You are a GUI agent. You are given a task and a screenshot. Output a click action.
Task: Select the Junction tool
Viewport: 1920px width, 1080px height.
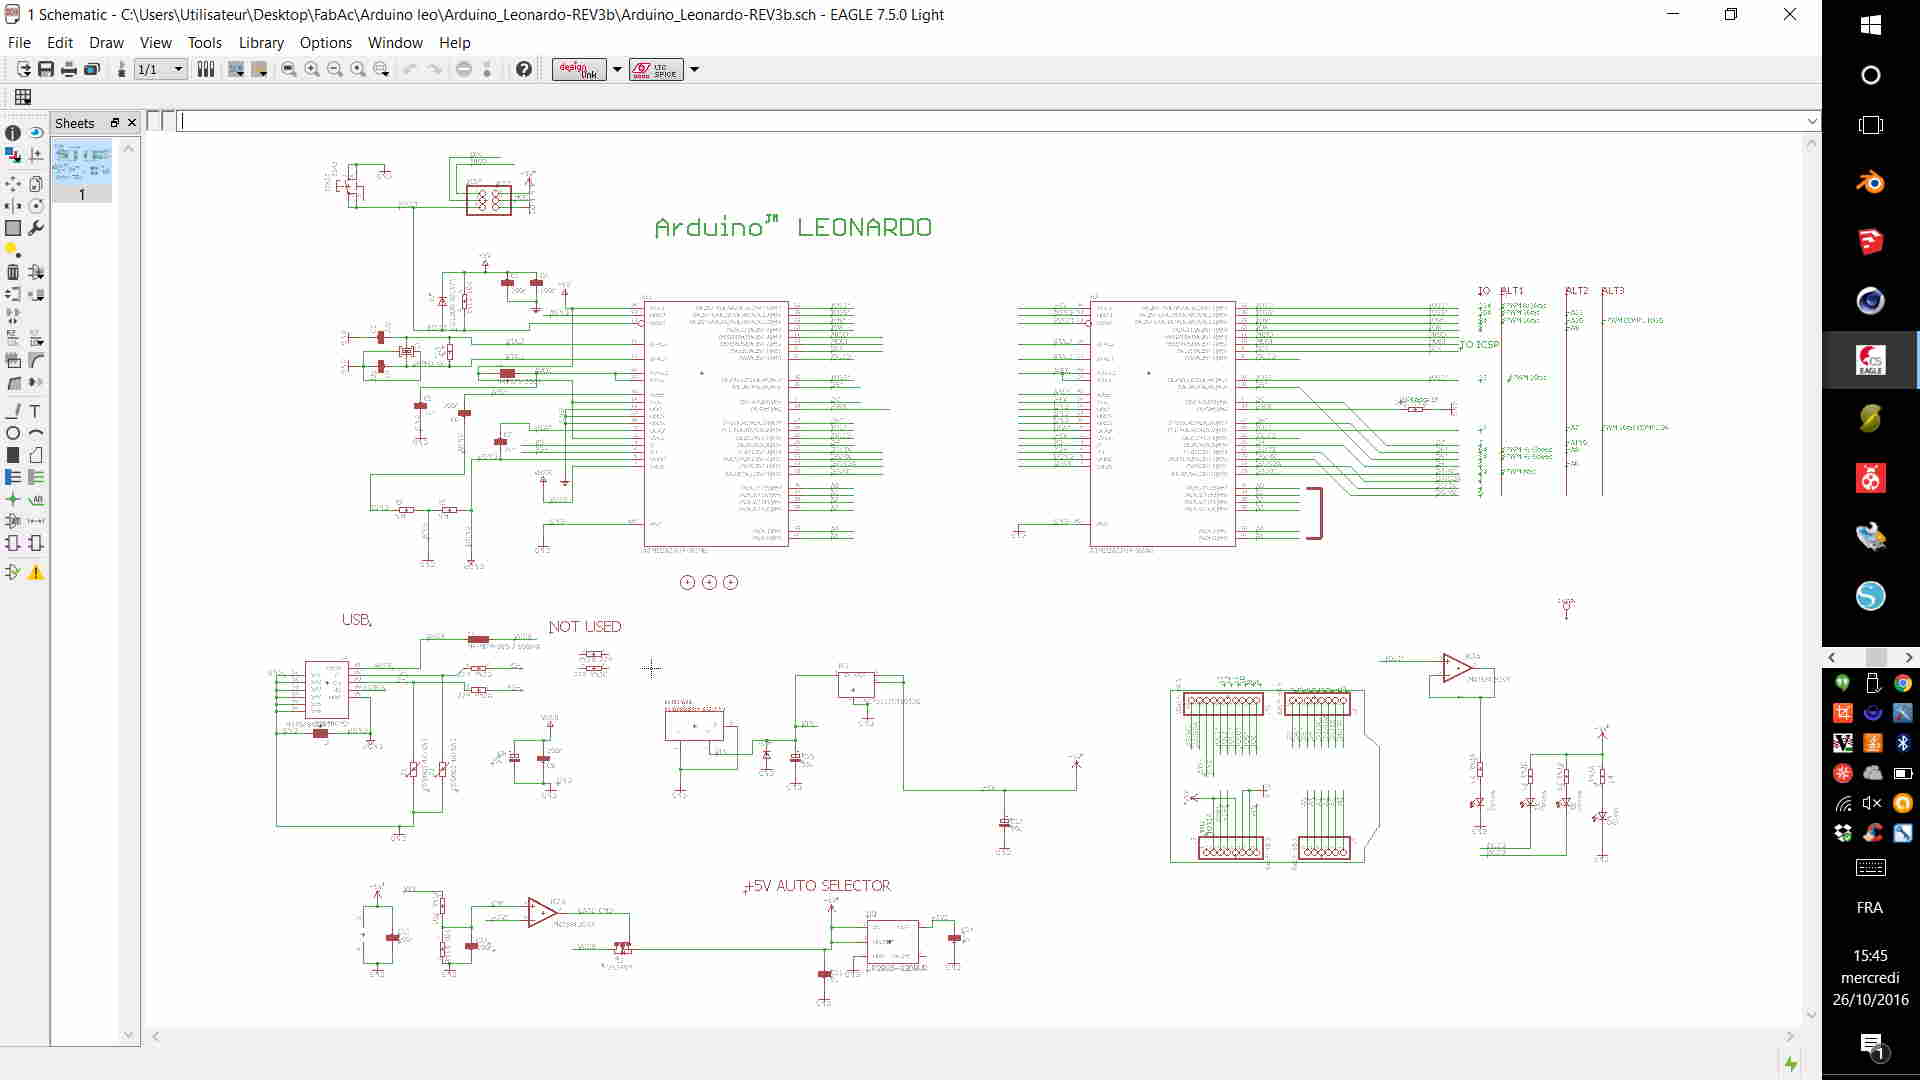pos(13,499)
